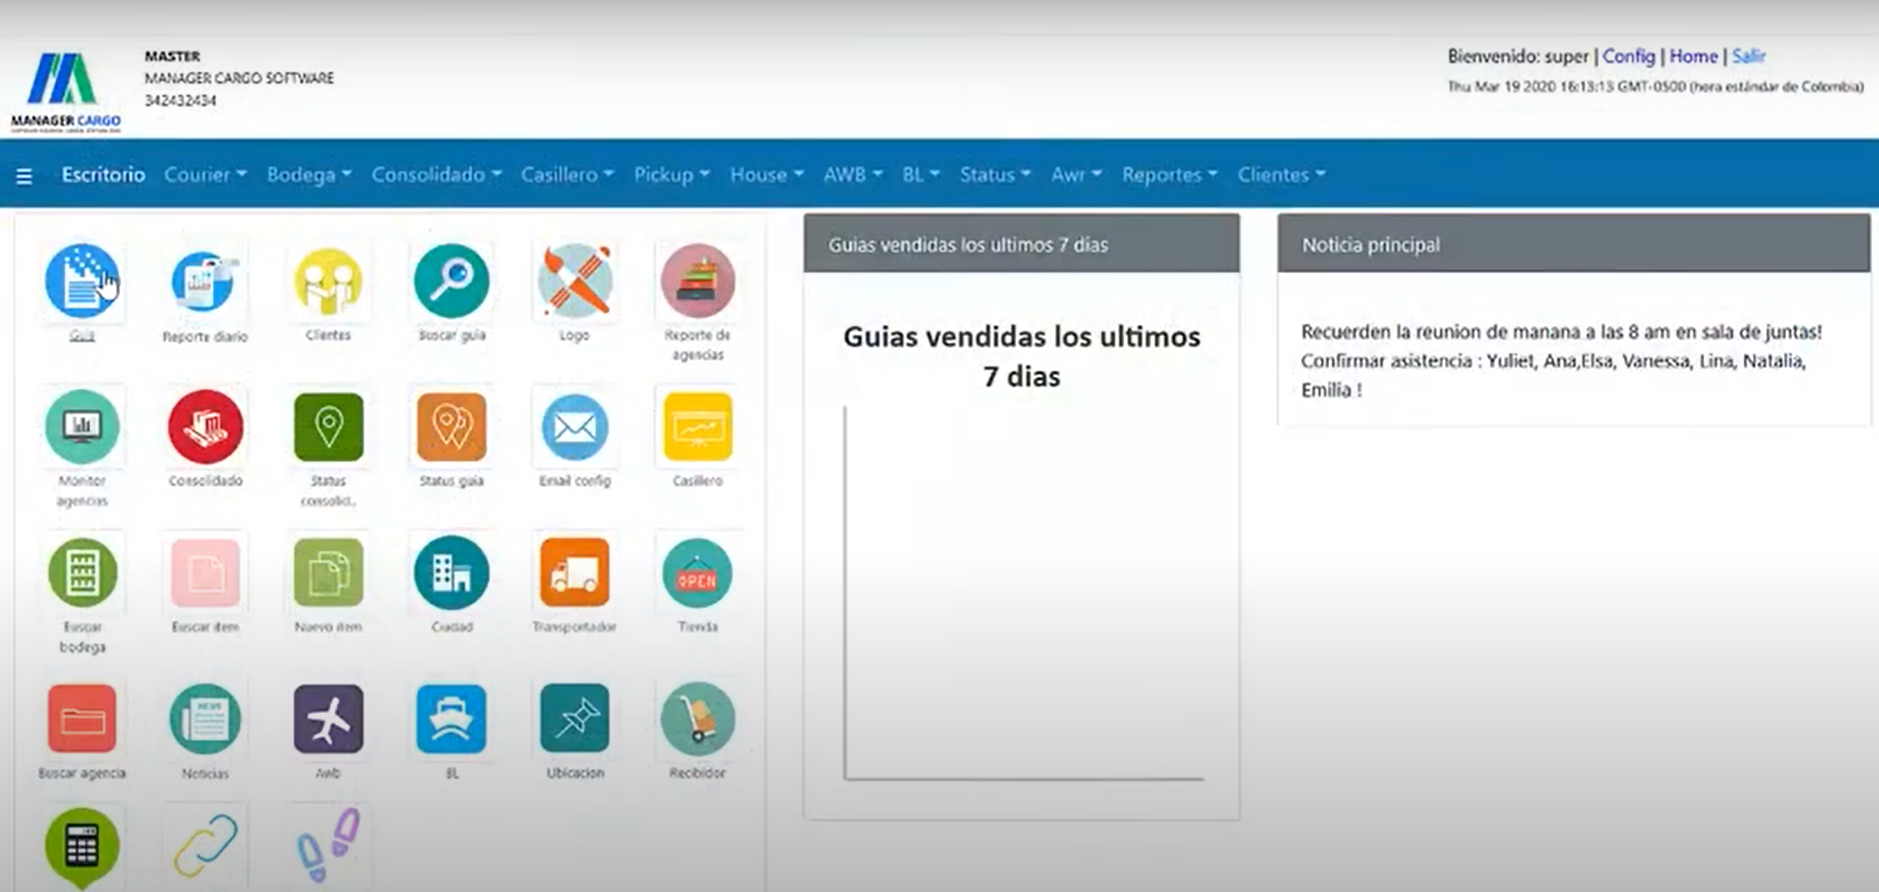Click the '342432434' number text
The width and height of the screenshot is (1879, 892).
180,100
